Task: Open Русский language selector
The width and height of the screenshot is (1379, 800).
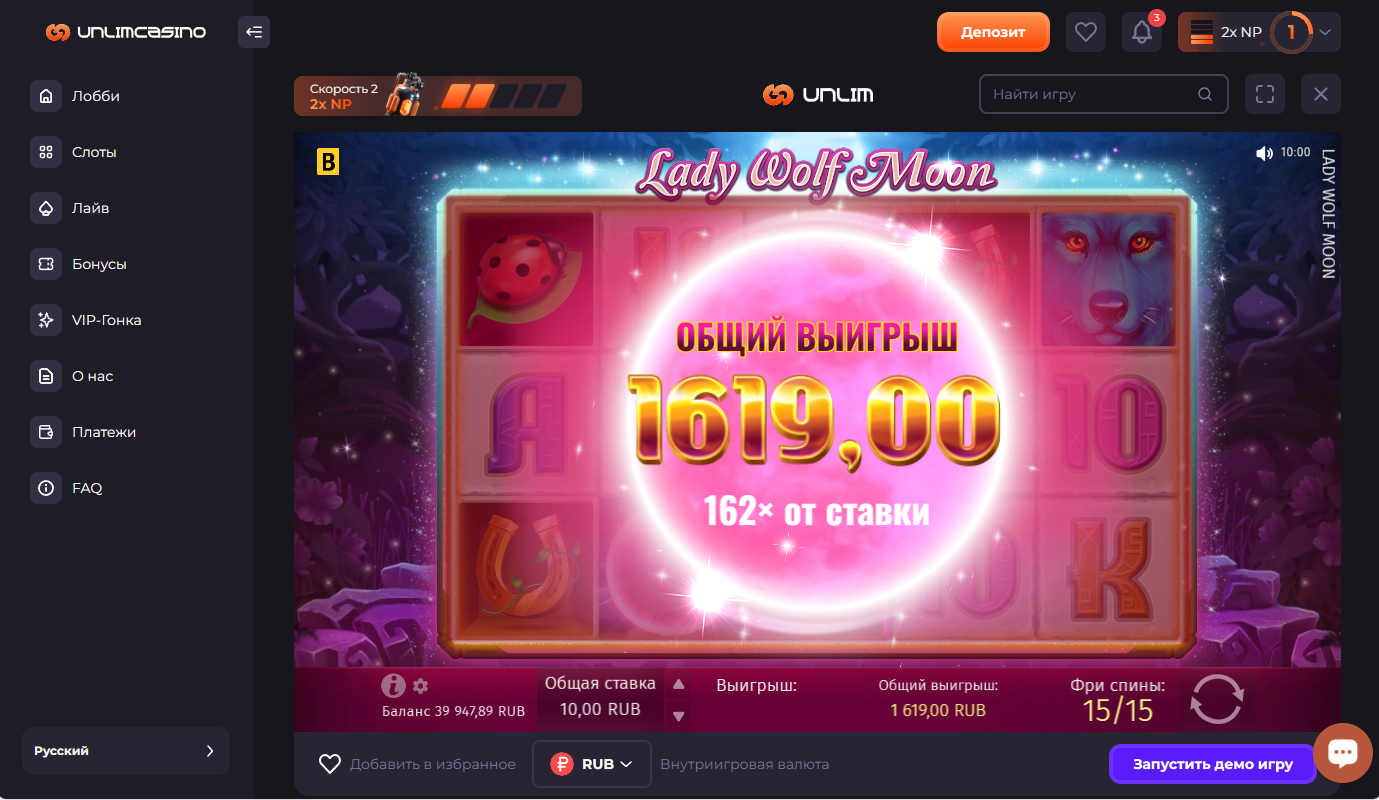Action: pyautogui.click(x=126, y=751)
